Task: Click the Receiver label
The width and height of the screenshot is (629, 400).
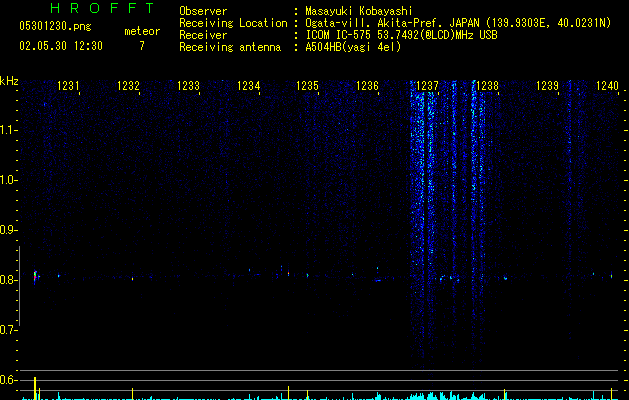Action: 203,35
